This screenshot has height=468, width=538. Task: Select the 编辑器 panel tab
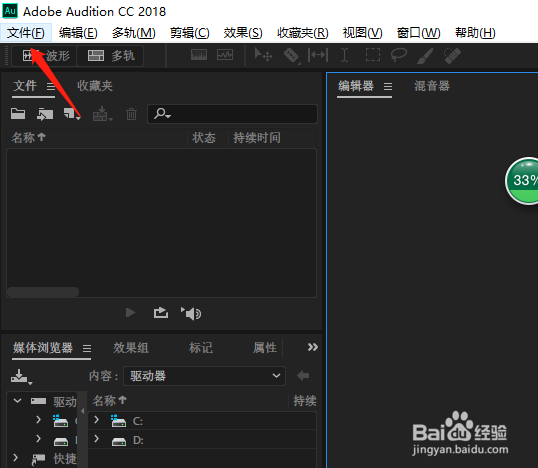tap(356, 86)
